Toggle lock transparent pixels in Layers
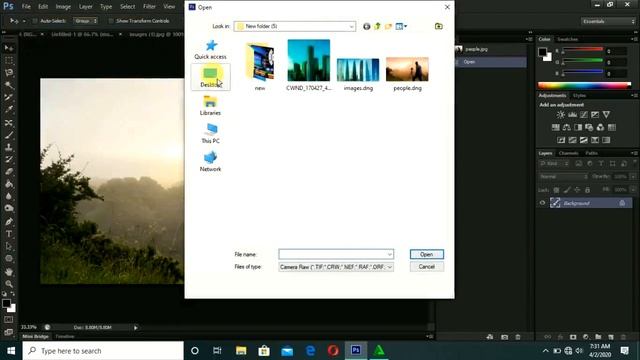Screen dimensions: 640x360 click(556, 190)
